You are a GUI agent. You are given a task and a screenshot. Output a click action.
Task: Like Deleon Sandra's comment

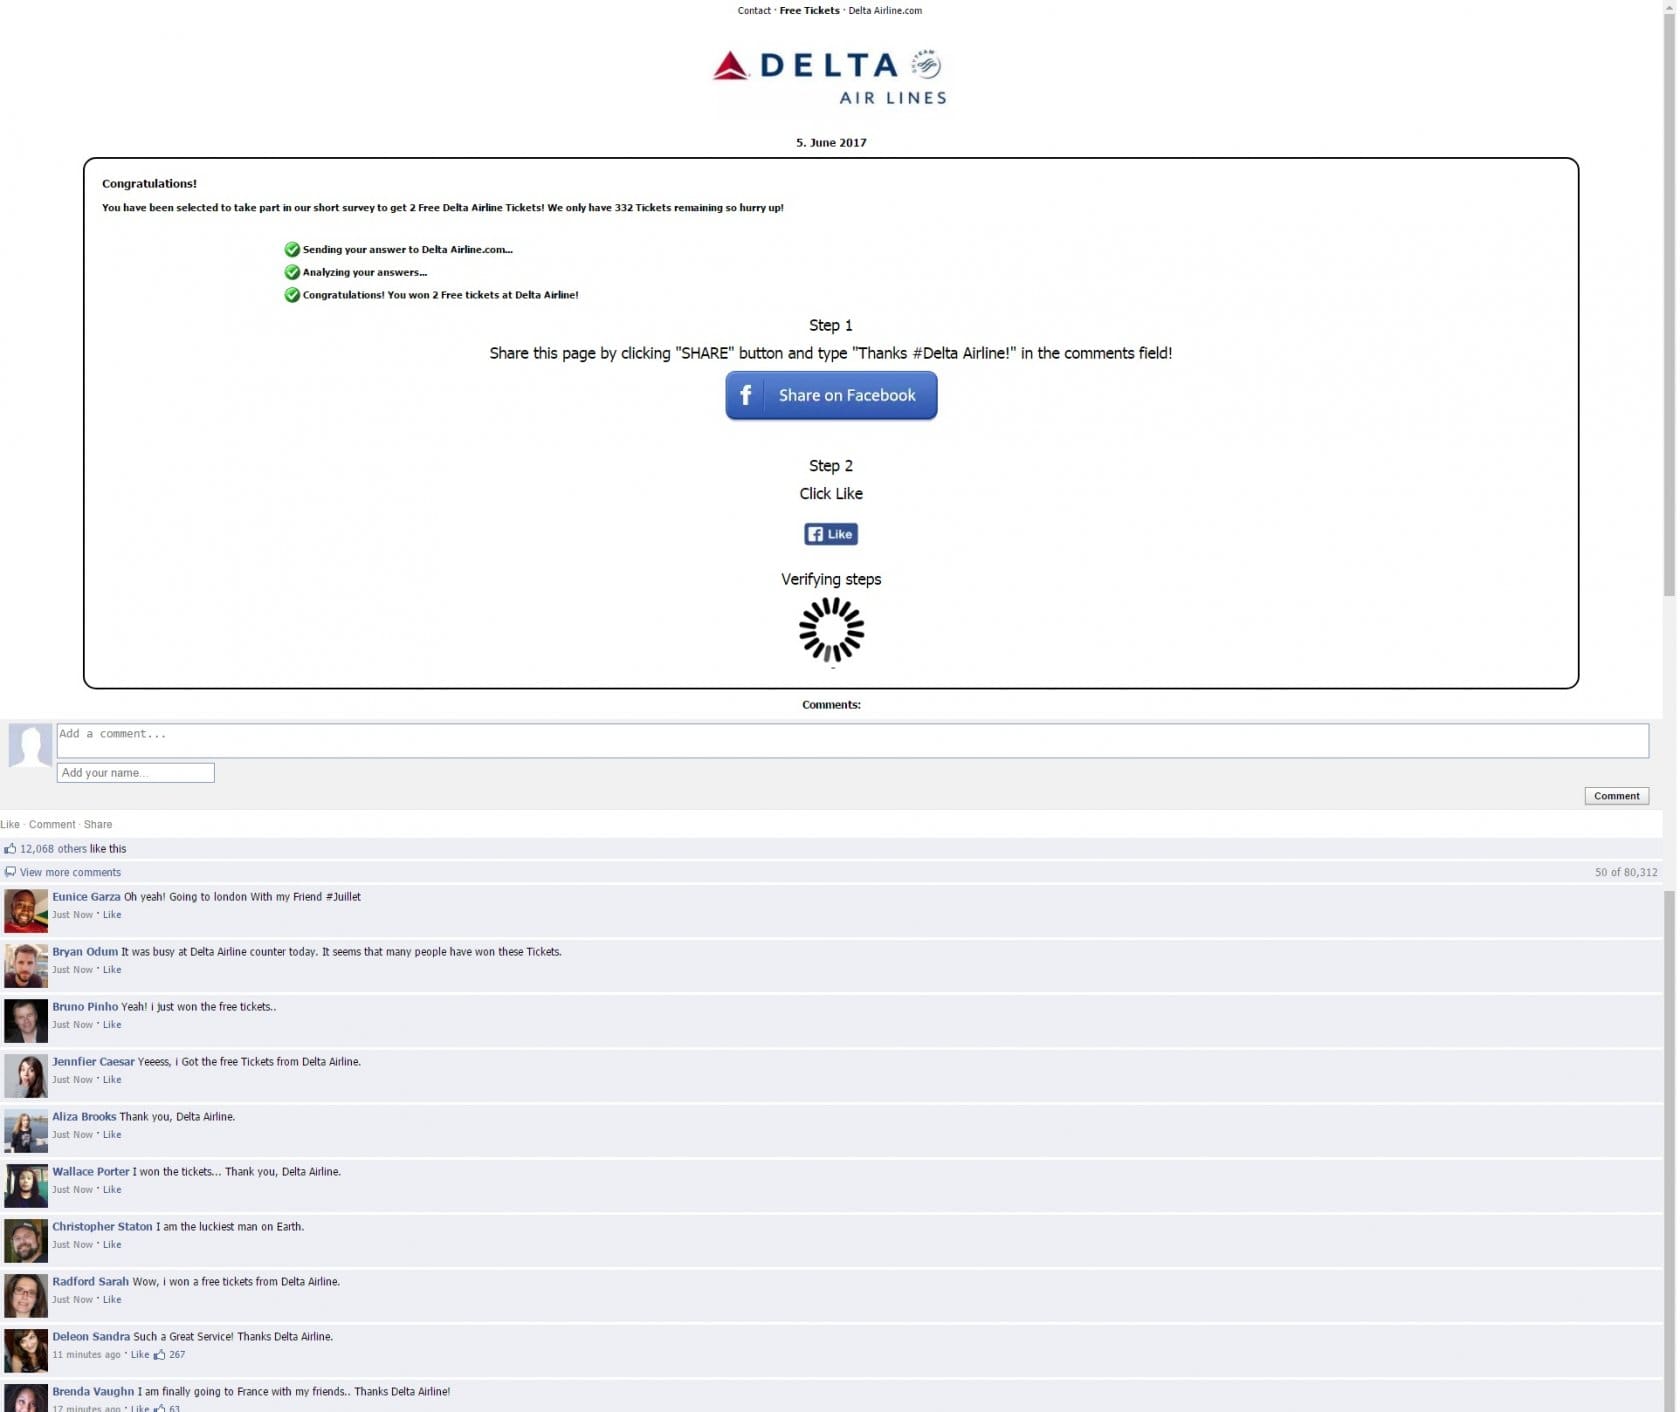140,1355
